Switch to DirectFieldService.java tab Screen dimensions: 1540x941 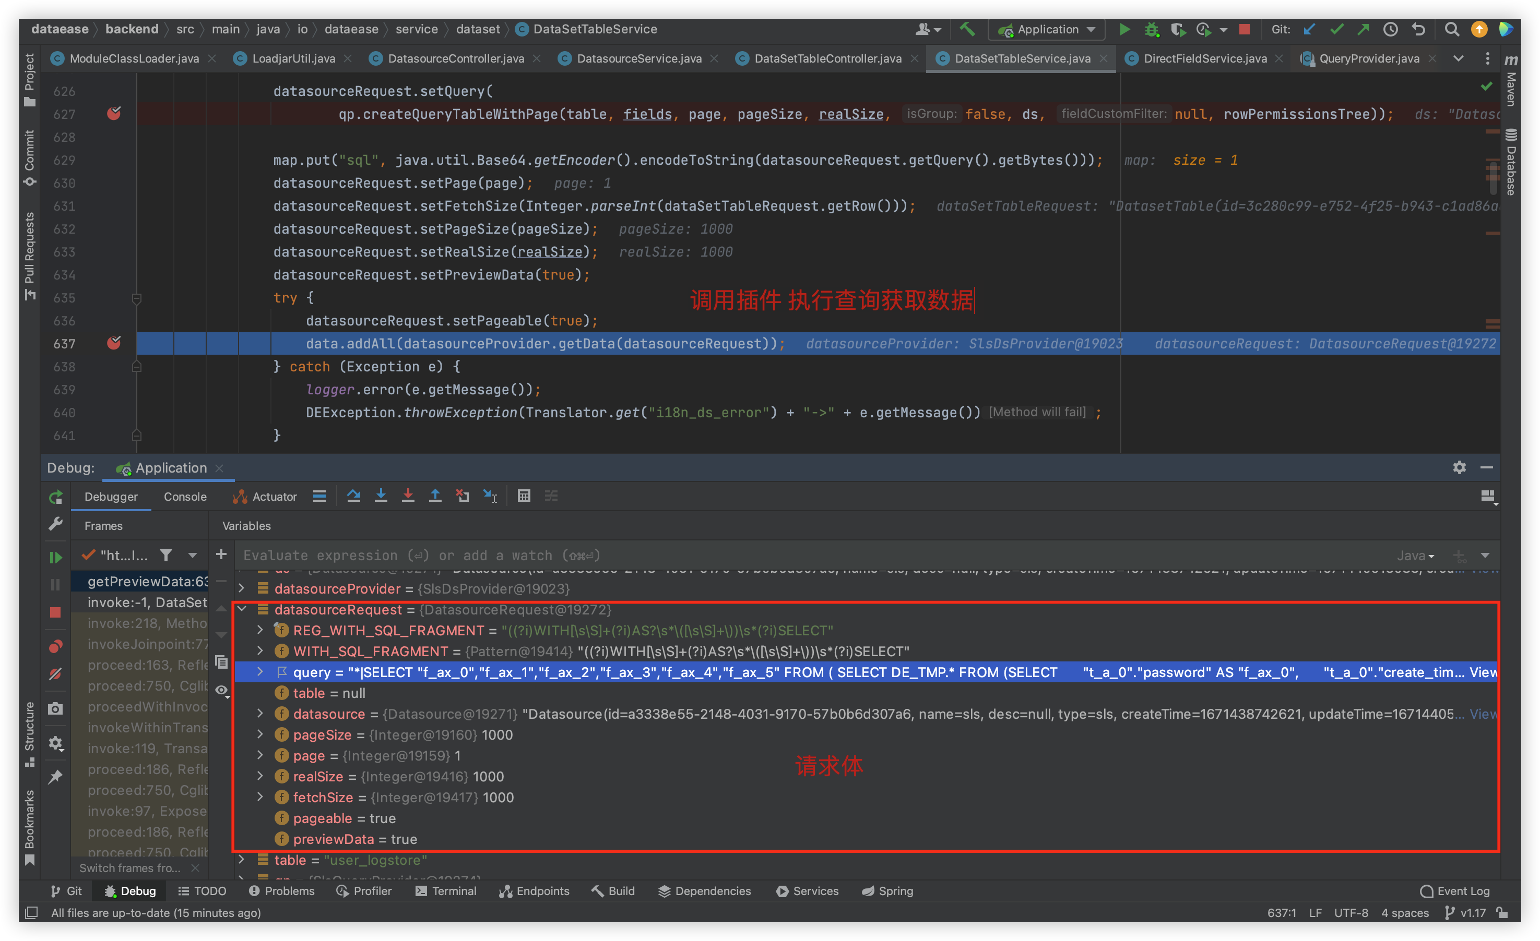point(1204,58)
